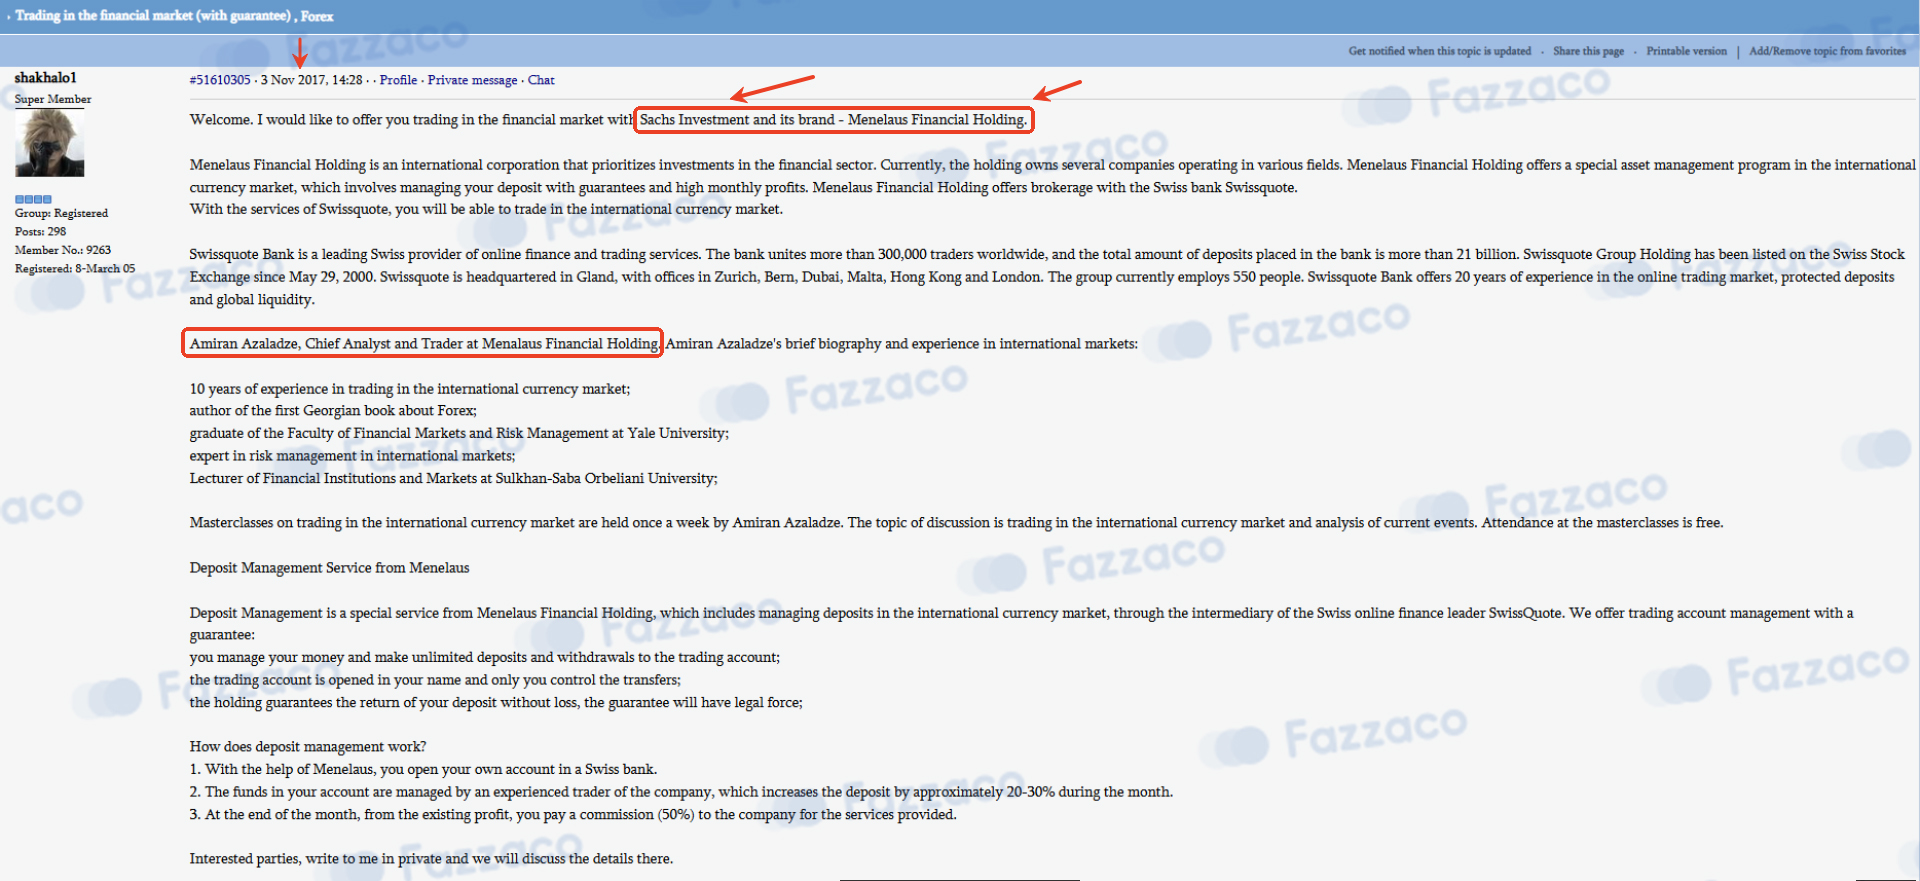
Task: Click 'Interested parties, write to me' line
Action: point(431,859)
